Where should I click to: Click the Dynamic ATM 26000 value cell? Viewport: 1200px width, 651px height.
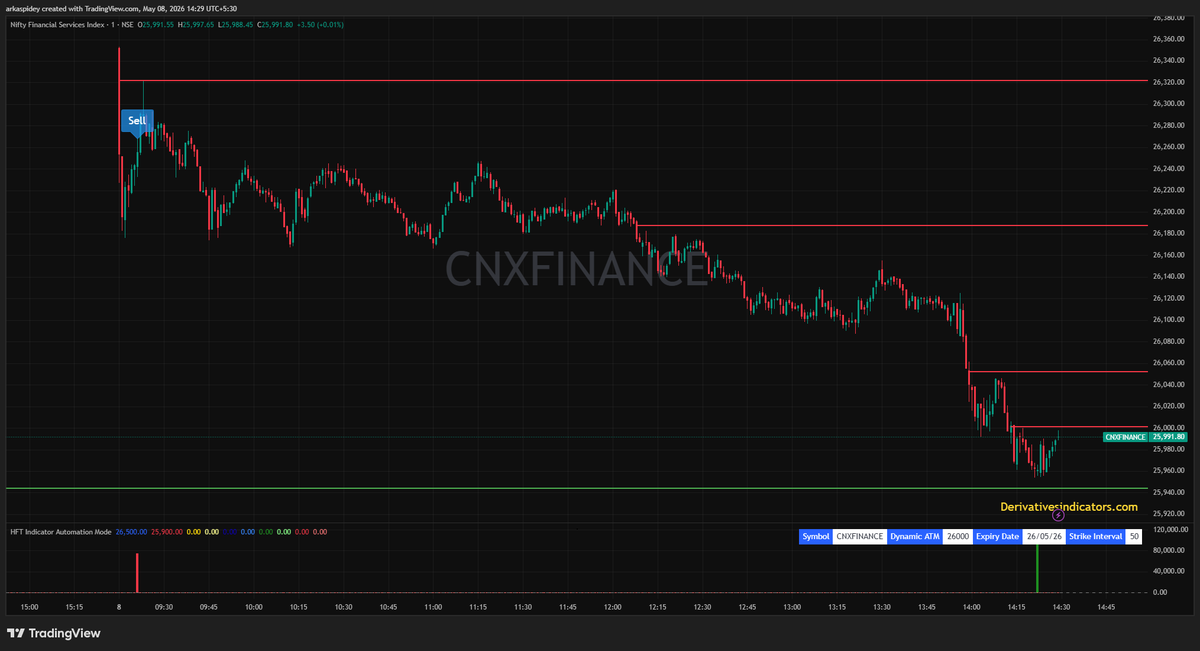point(958,536)
